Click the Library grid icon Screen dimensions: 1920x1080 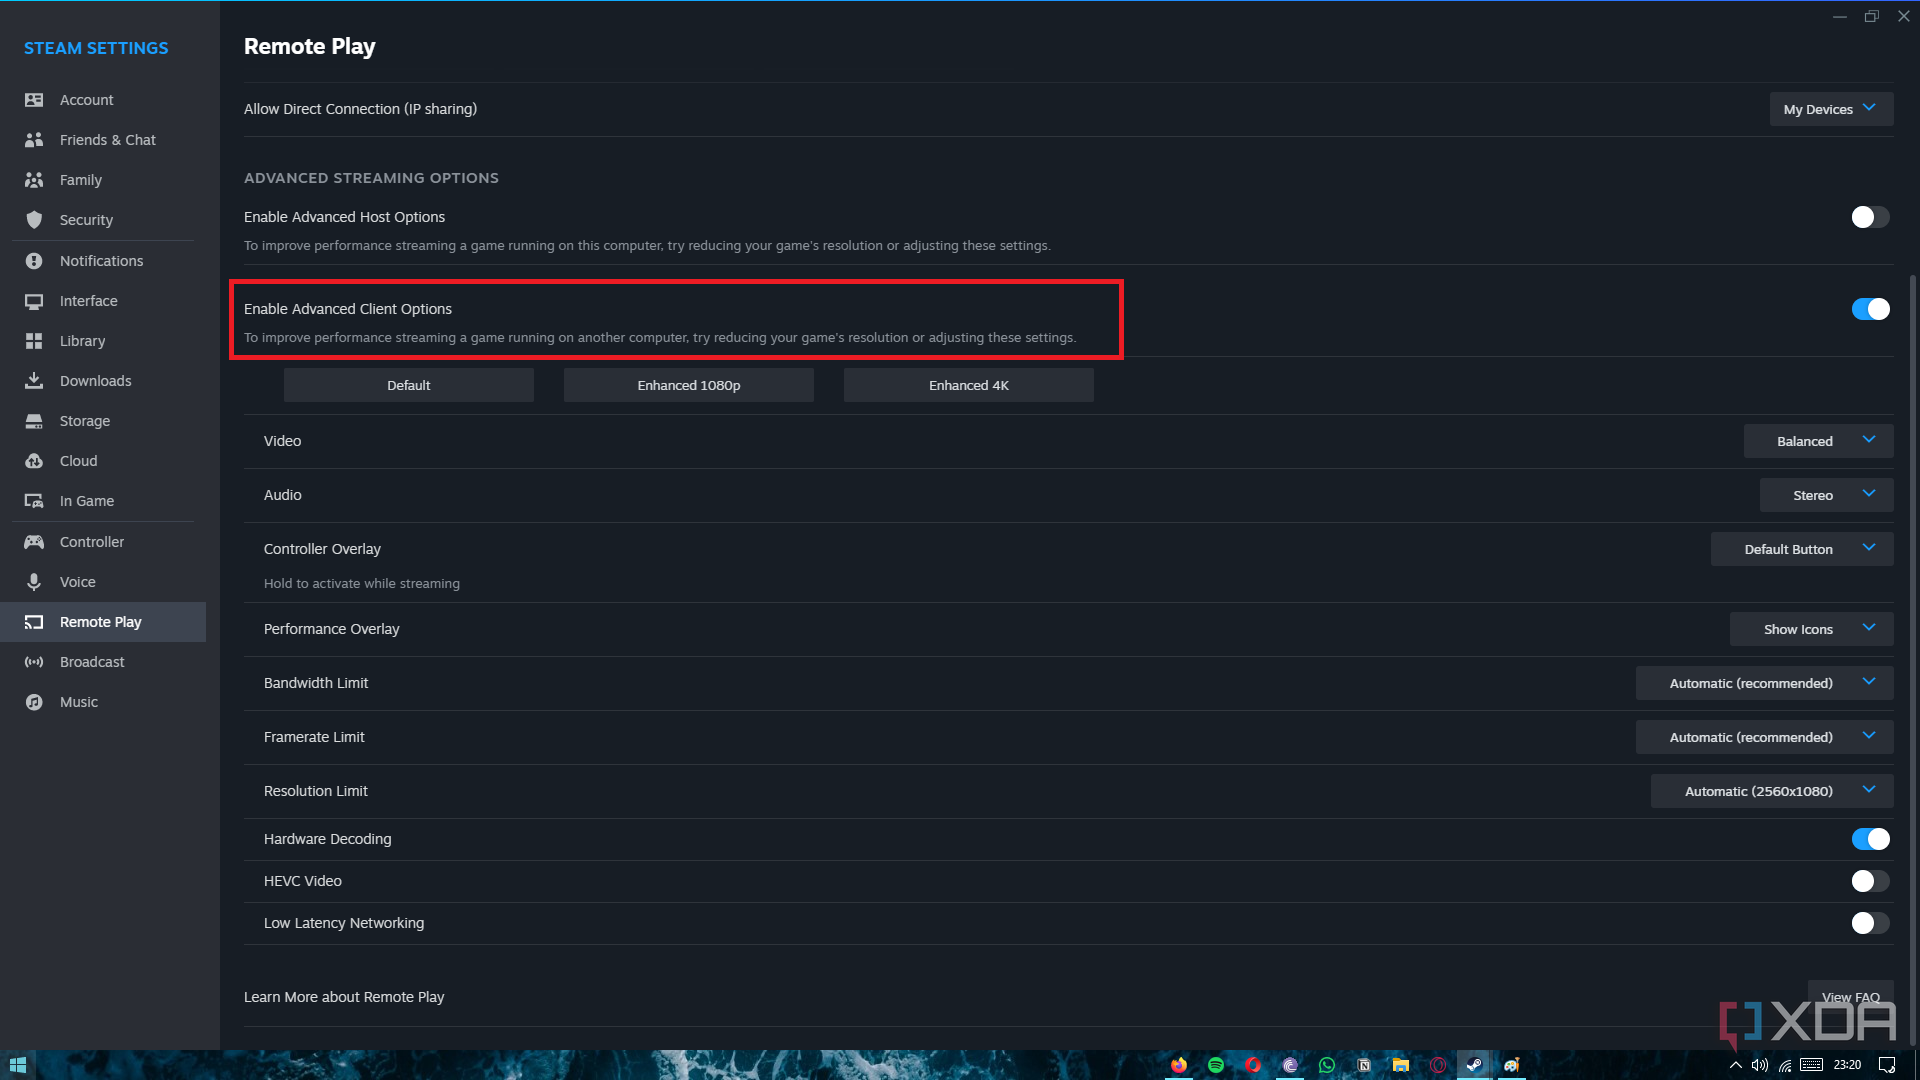tap(34, 341)
